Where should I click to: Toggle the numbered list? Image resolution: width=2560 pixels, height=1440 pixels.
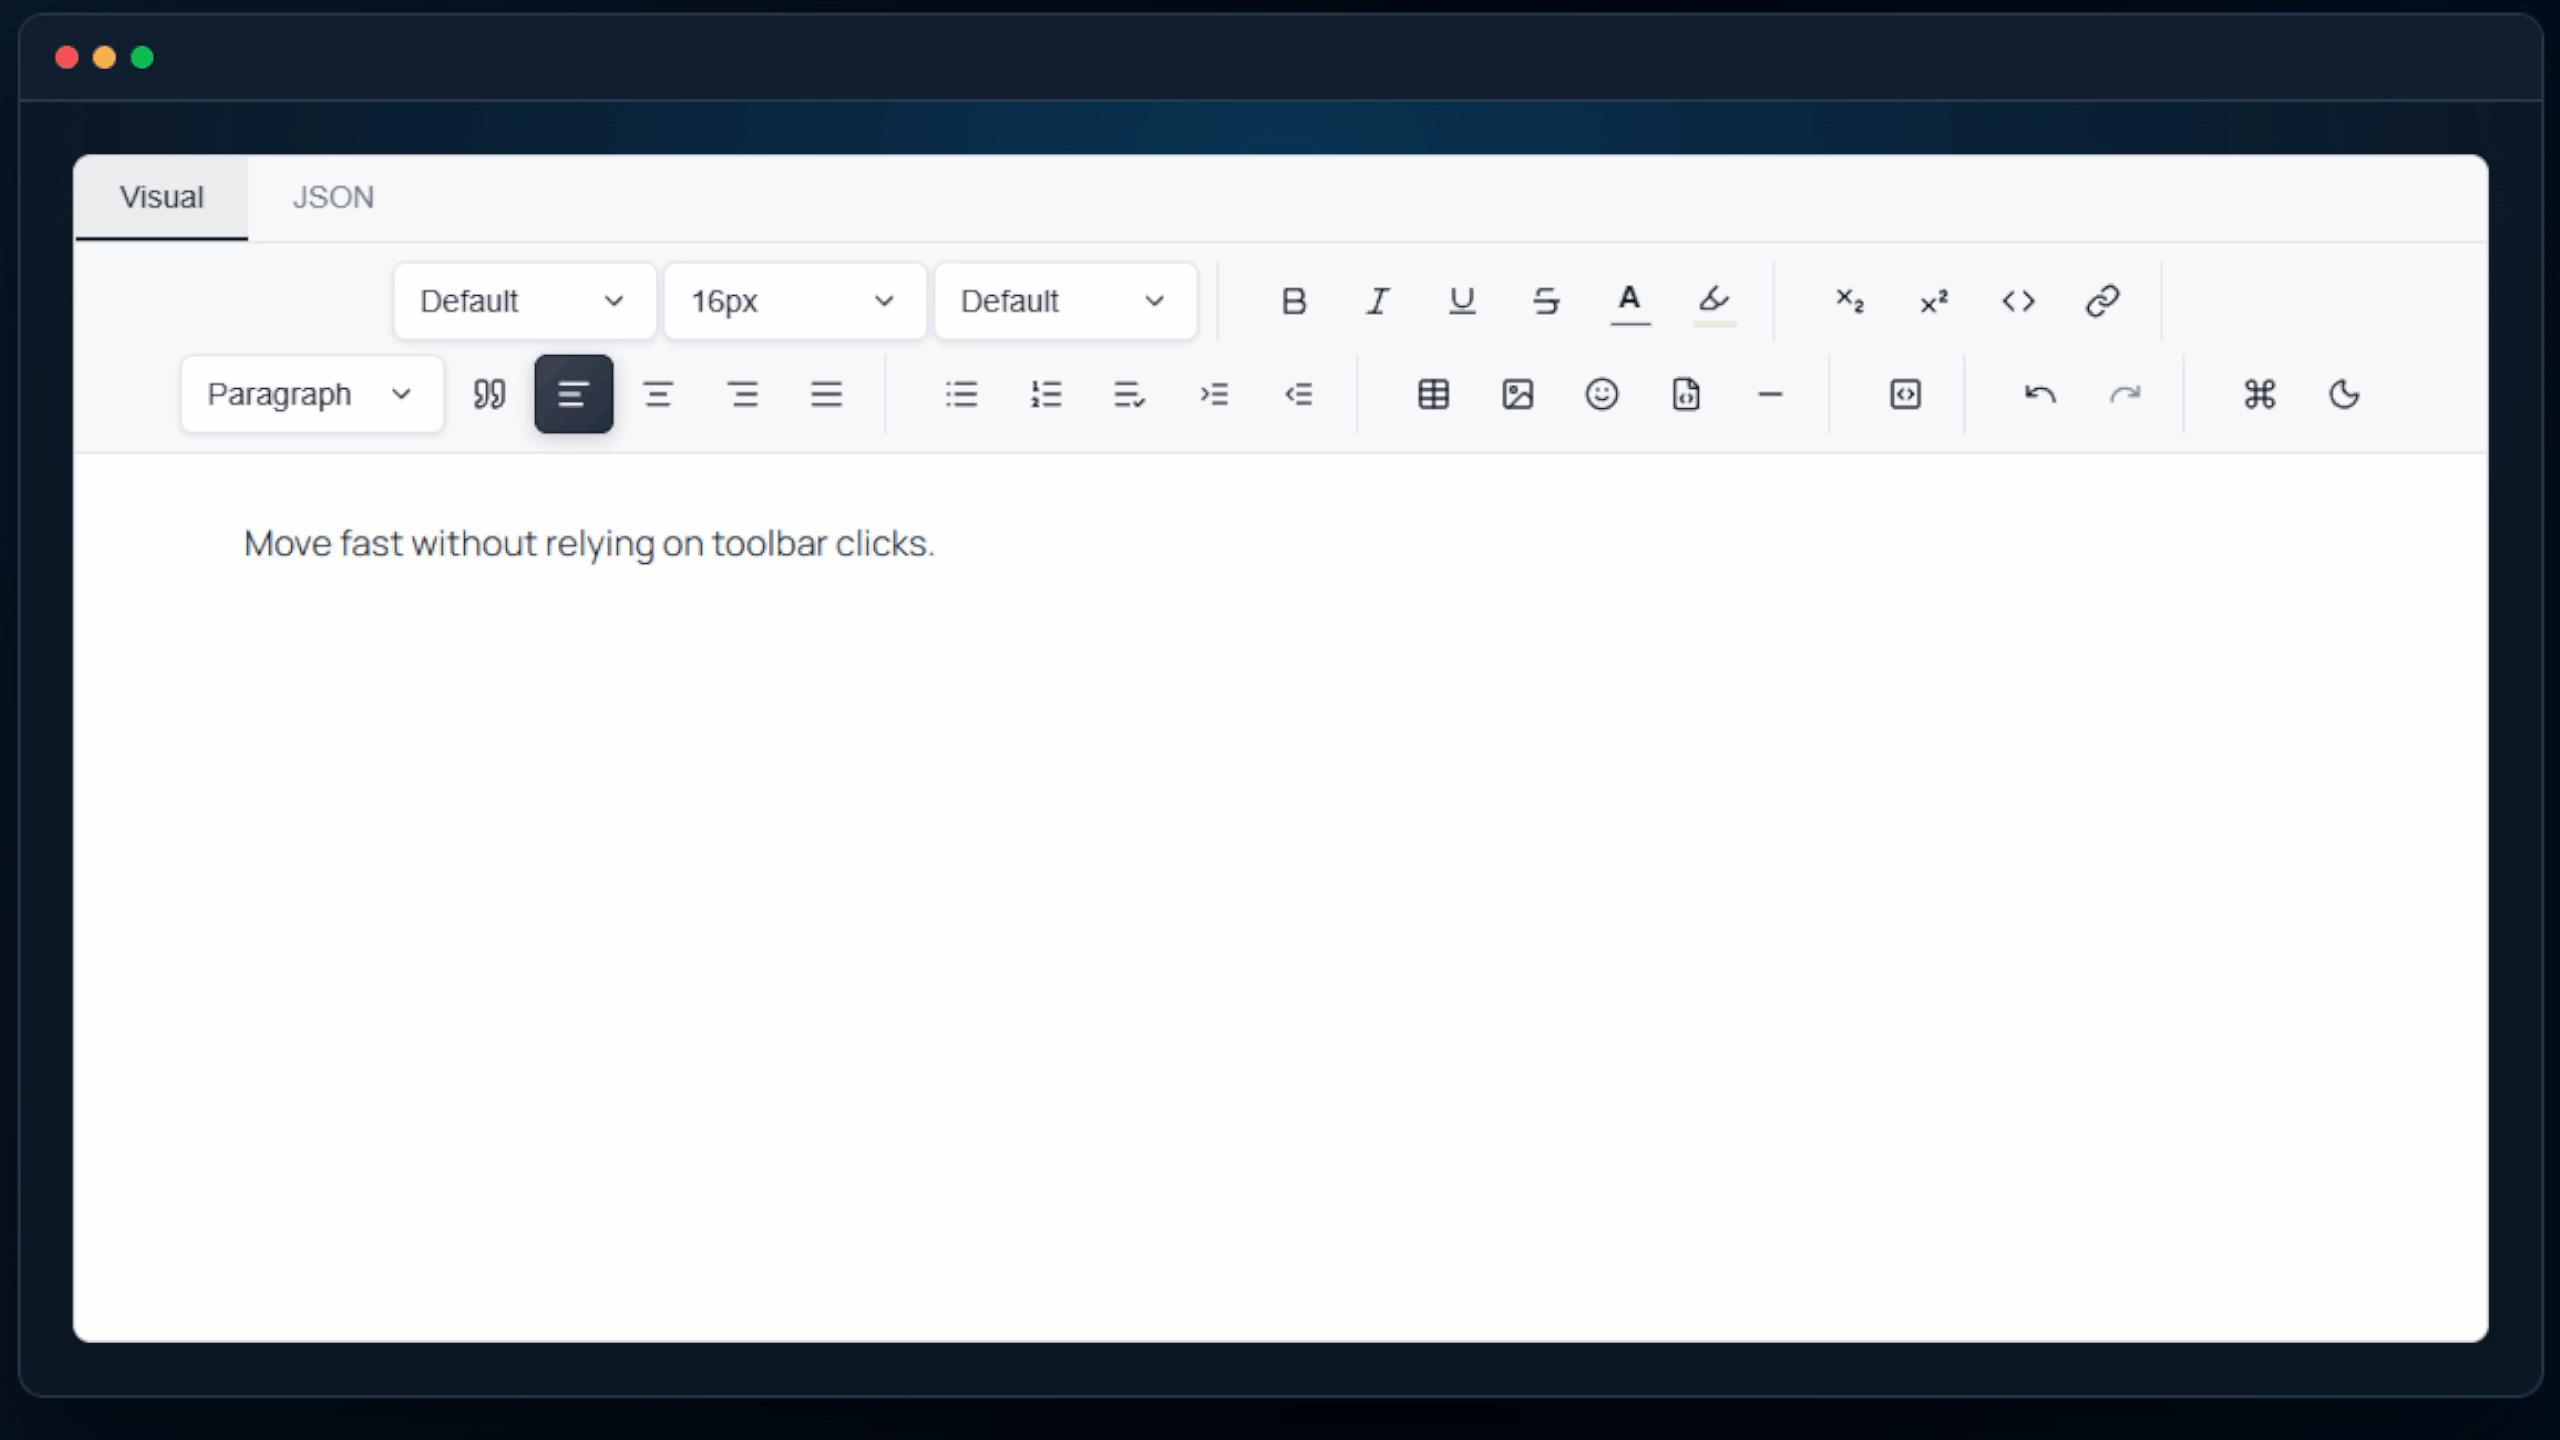[1045, 394]
